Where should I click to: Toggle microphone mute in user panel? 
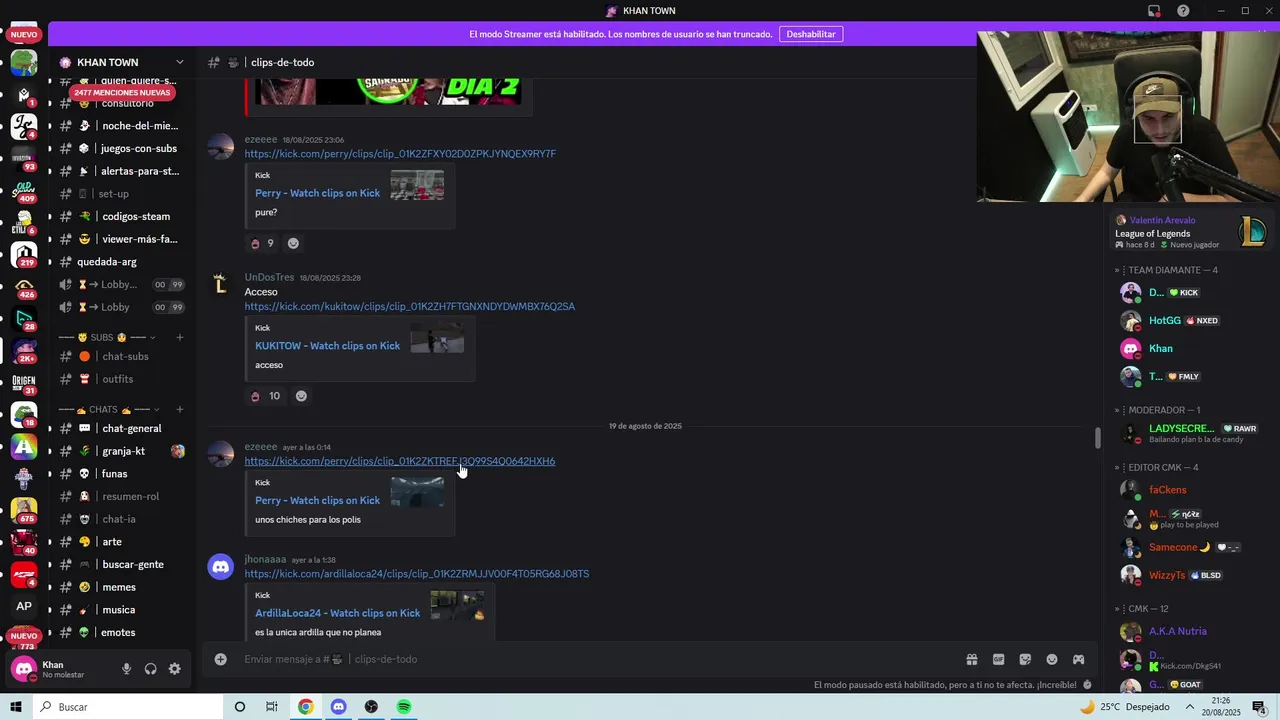coord(126,669)
